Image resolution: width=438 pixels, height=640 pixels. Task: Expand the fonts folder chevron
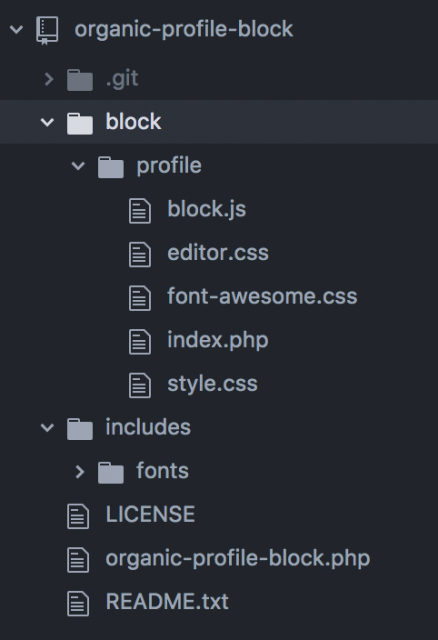pyautogui.click(x=80, y=472)
